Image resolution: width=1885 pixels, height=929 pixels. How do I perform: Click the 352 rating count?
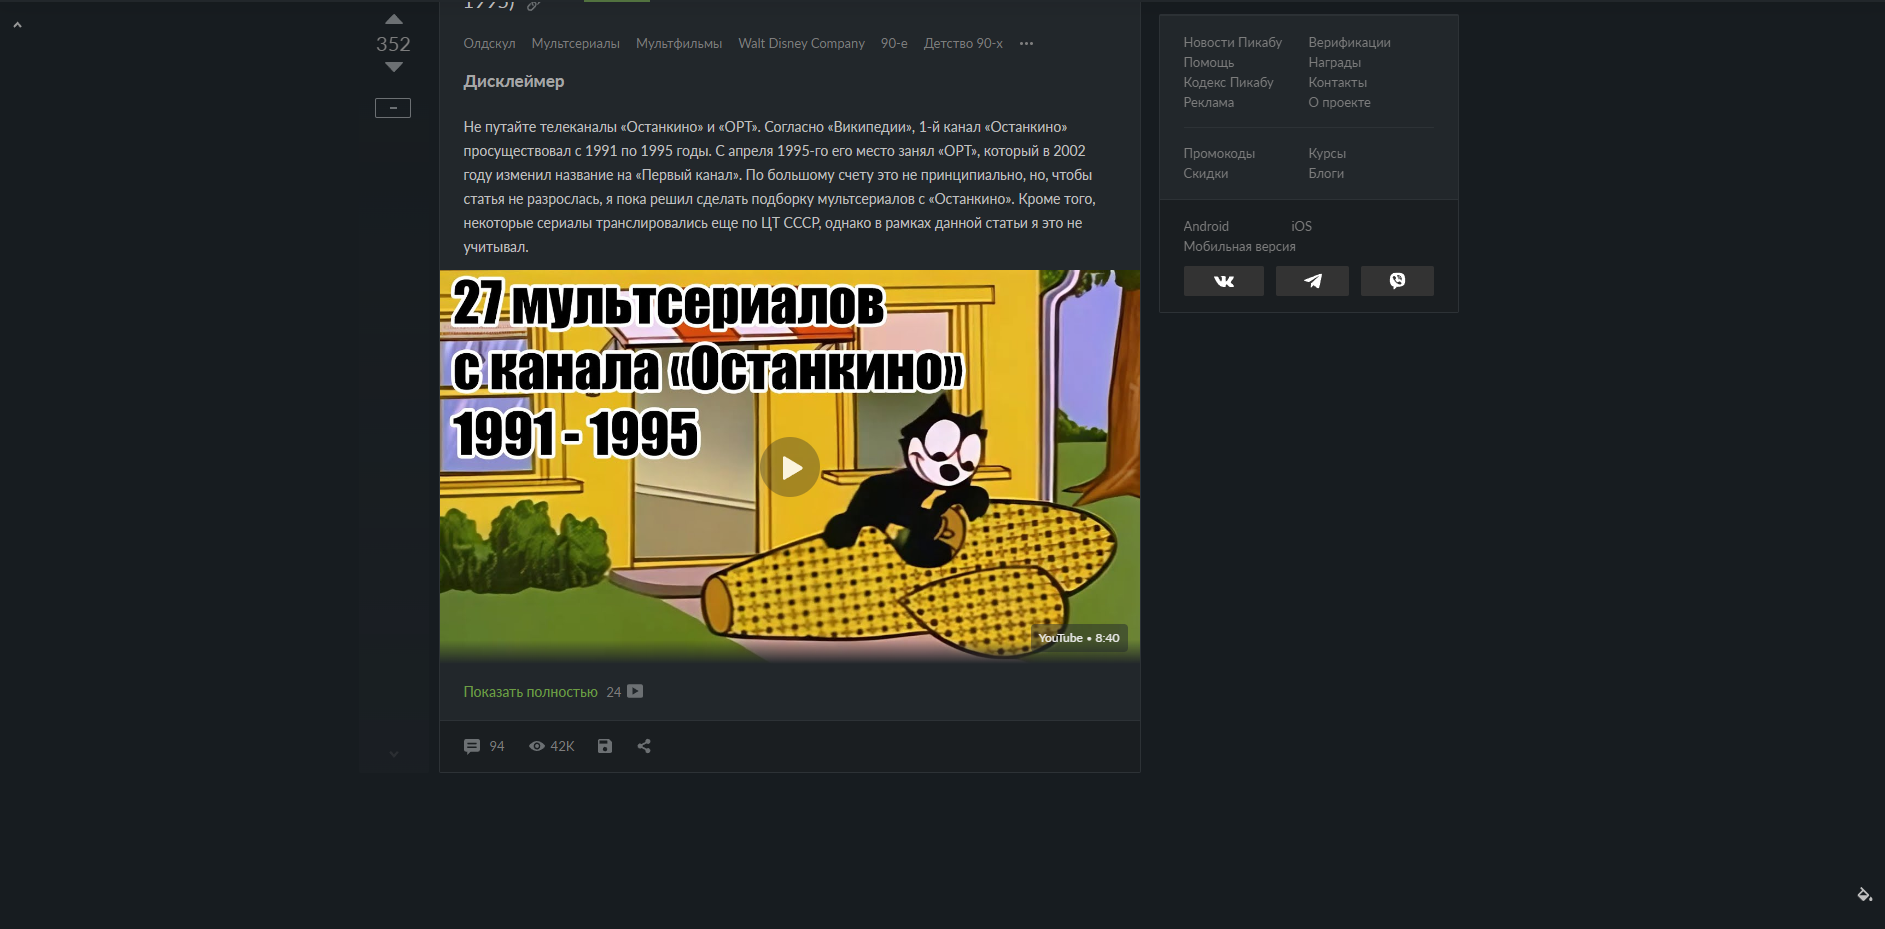(393, 44)
